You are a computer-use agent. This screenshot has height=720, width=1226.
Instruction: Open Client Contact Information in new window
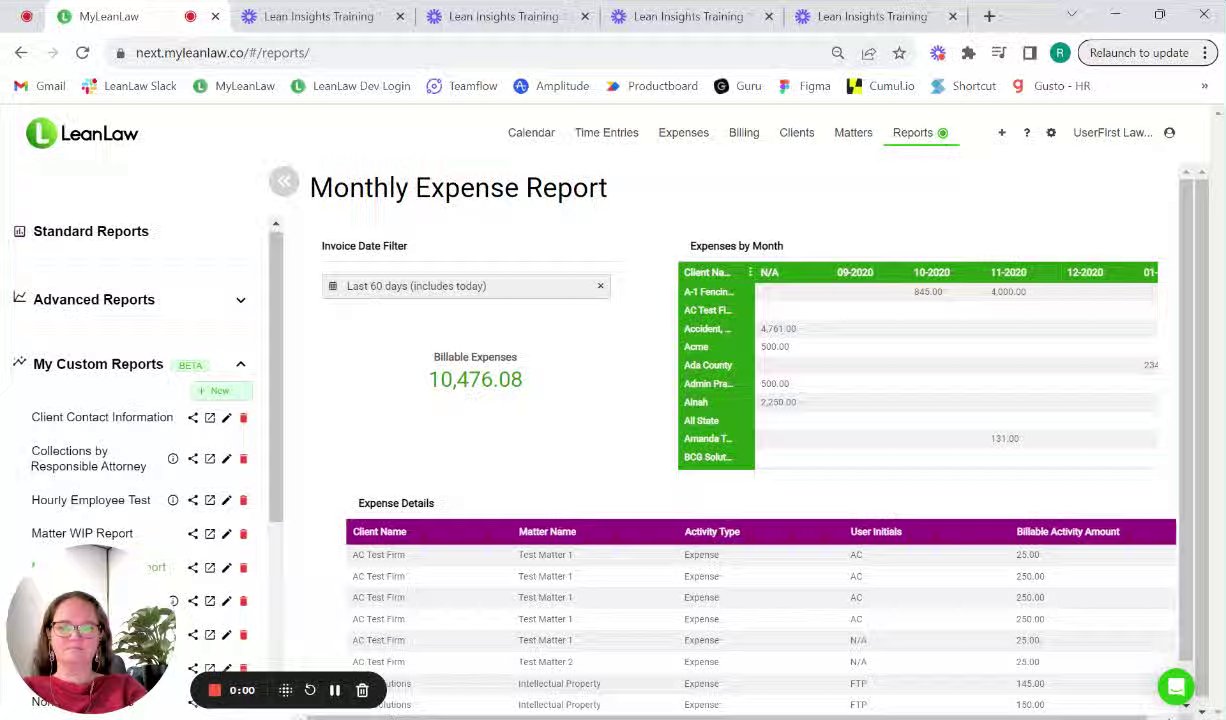pos(210,418)
